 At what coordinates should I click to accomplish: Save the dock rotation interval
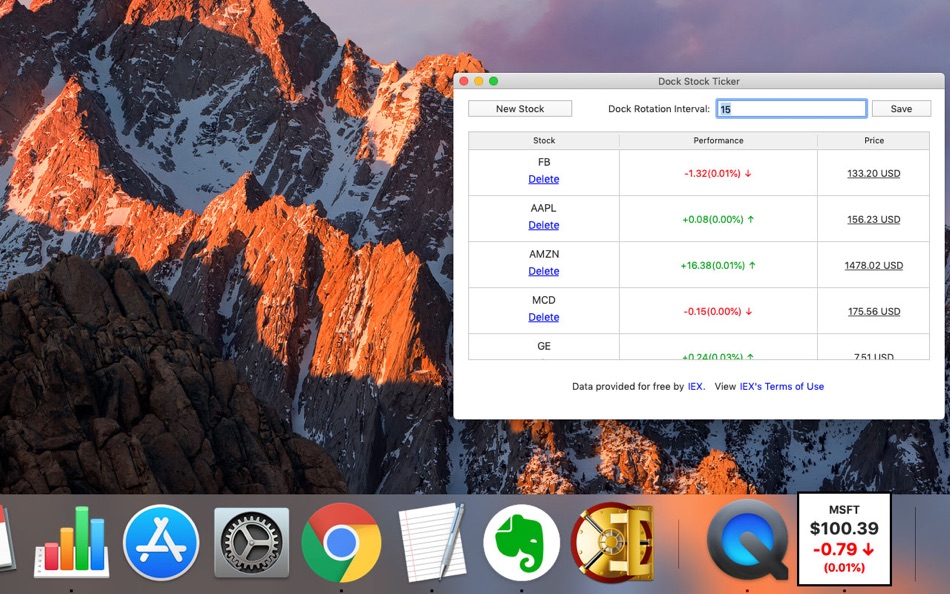coord(901,108)
